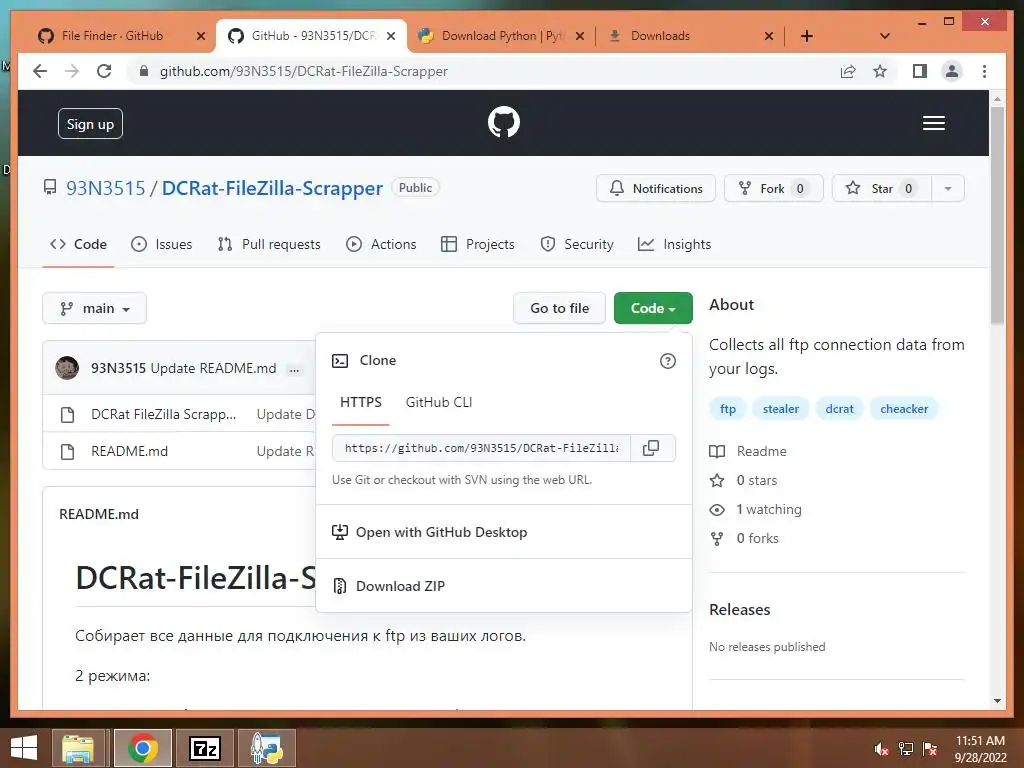
Task: Open the Security repository tab
Action: pos(577,244)
